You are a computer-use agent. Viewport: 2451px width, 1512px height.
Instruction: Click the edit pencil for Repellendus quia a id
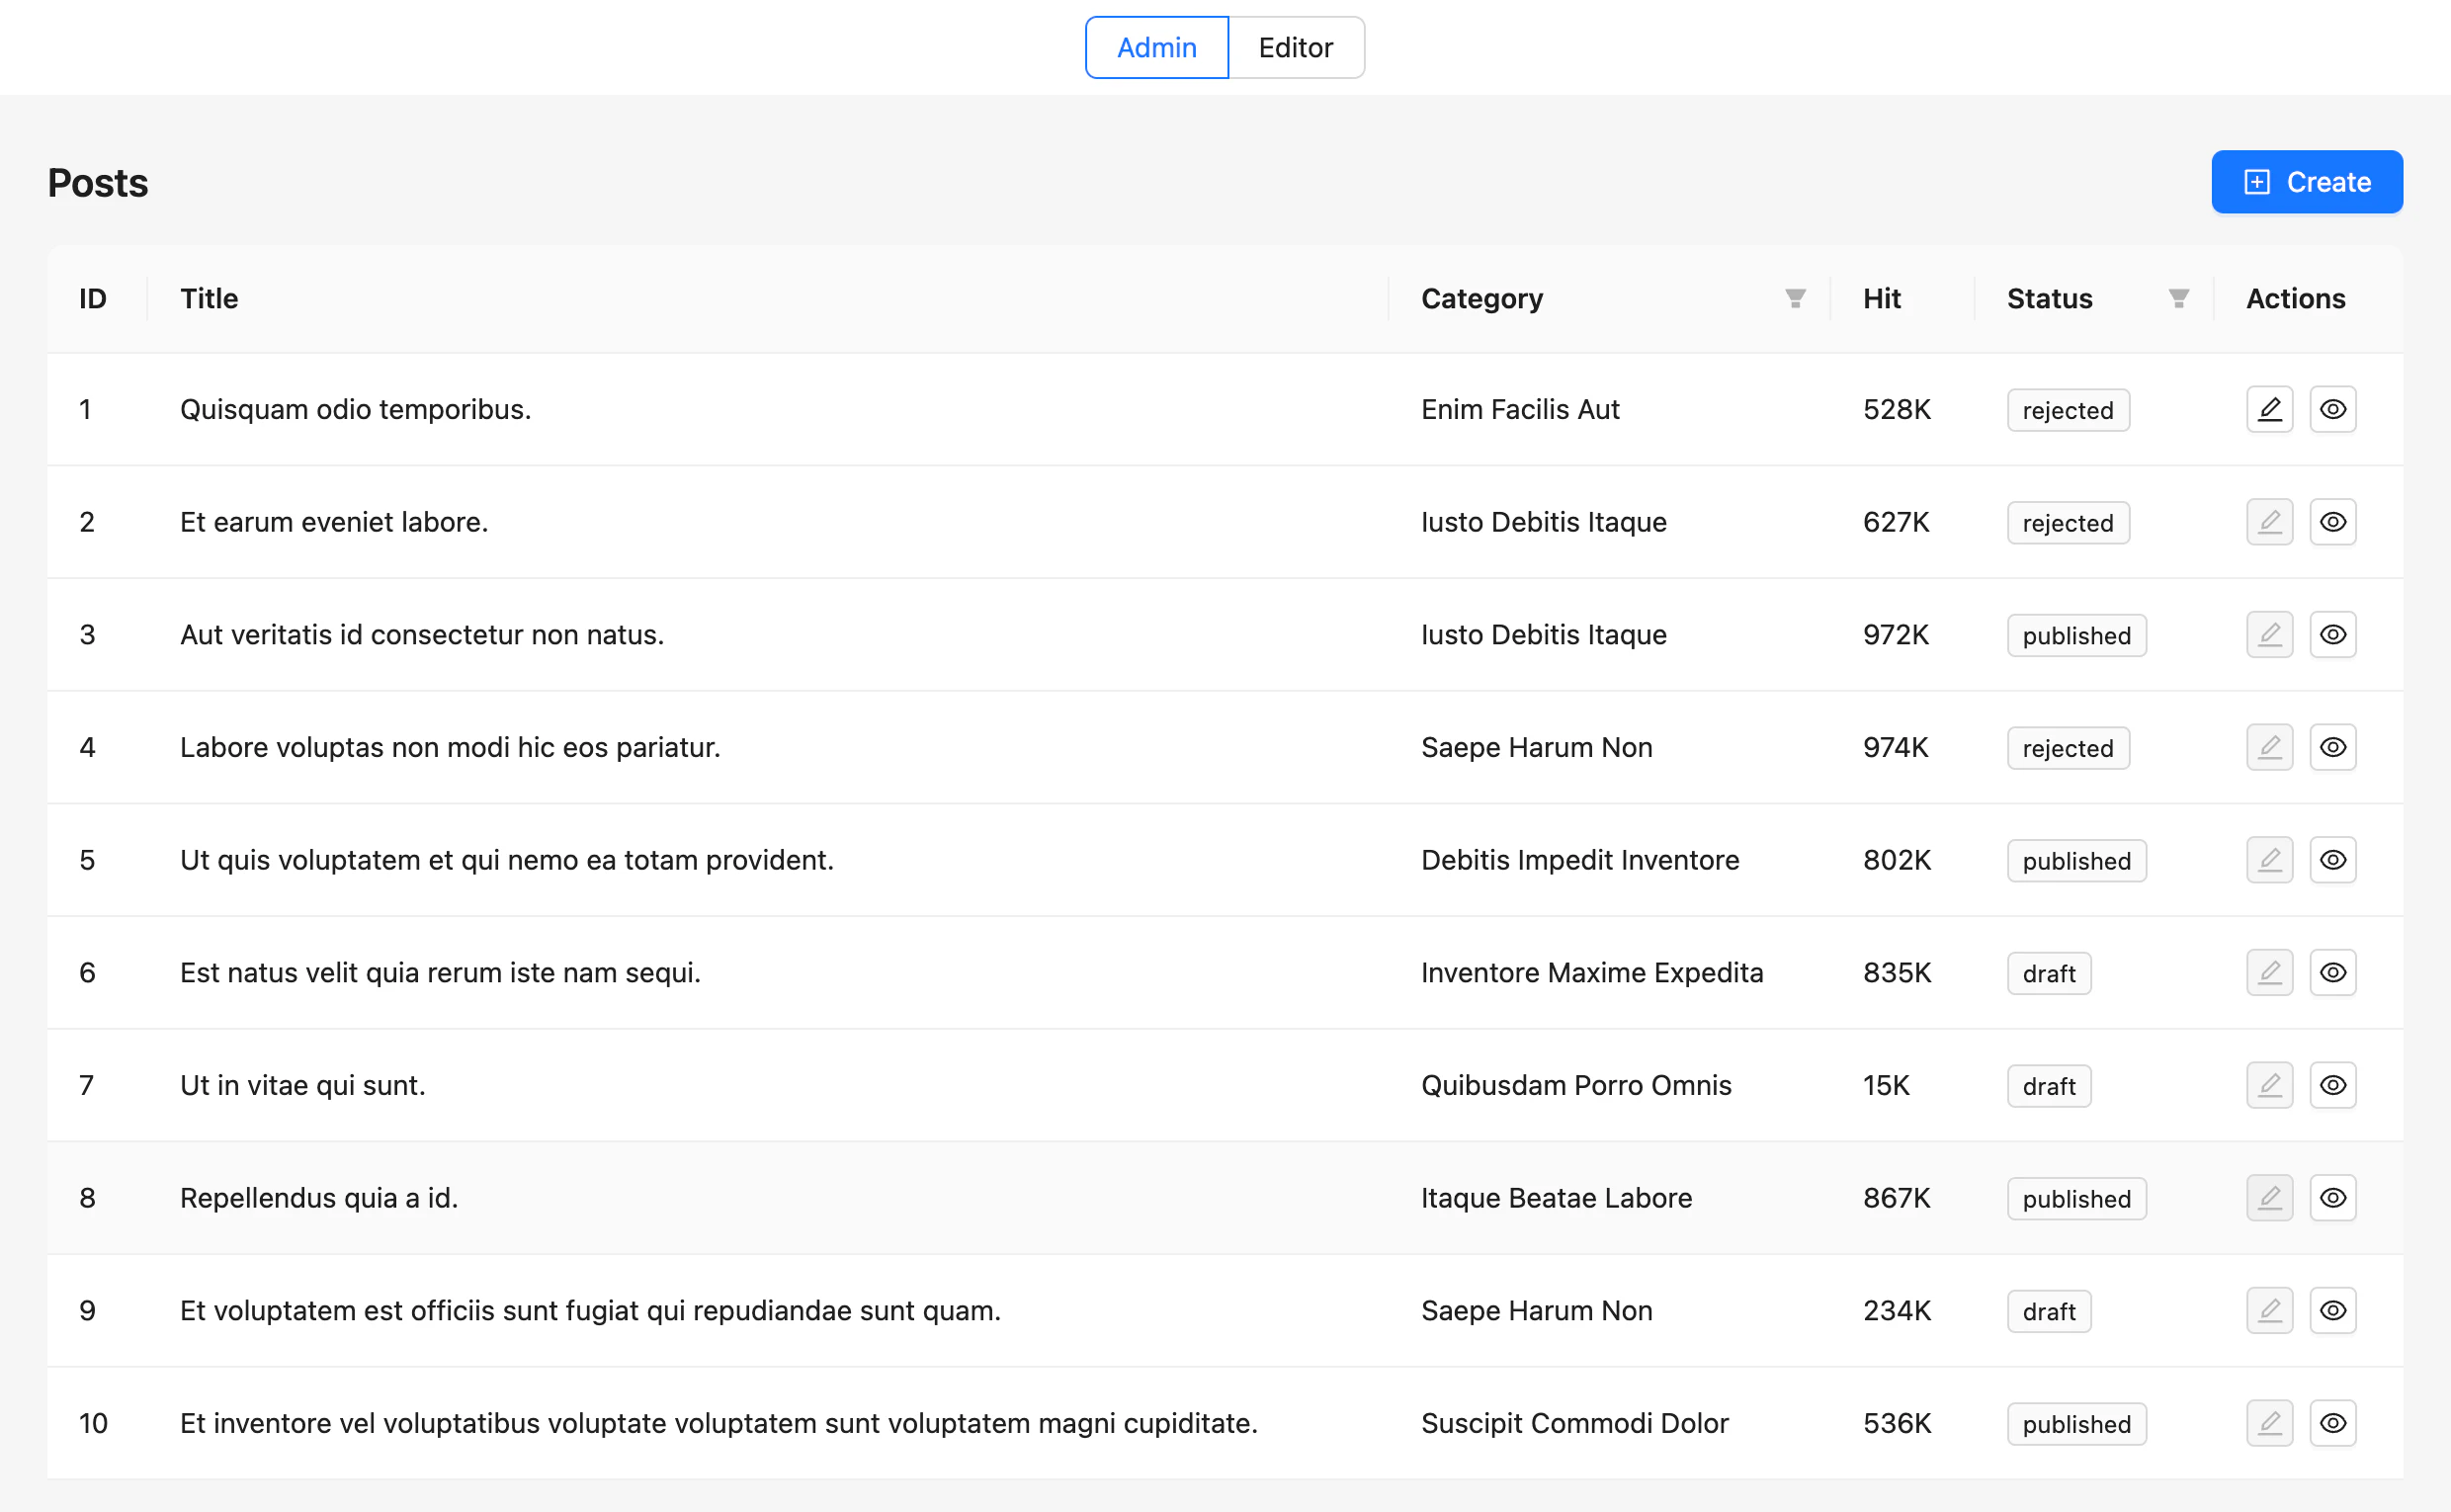coord(2269,1198)
